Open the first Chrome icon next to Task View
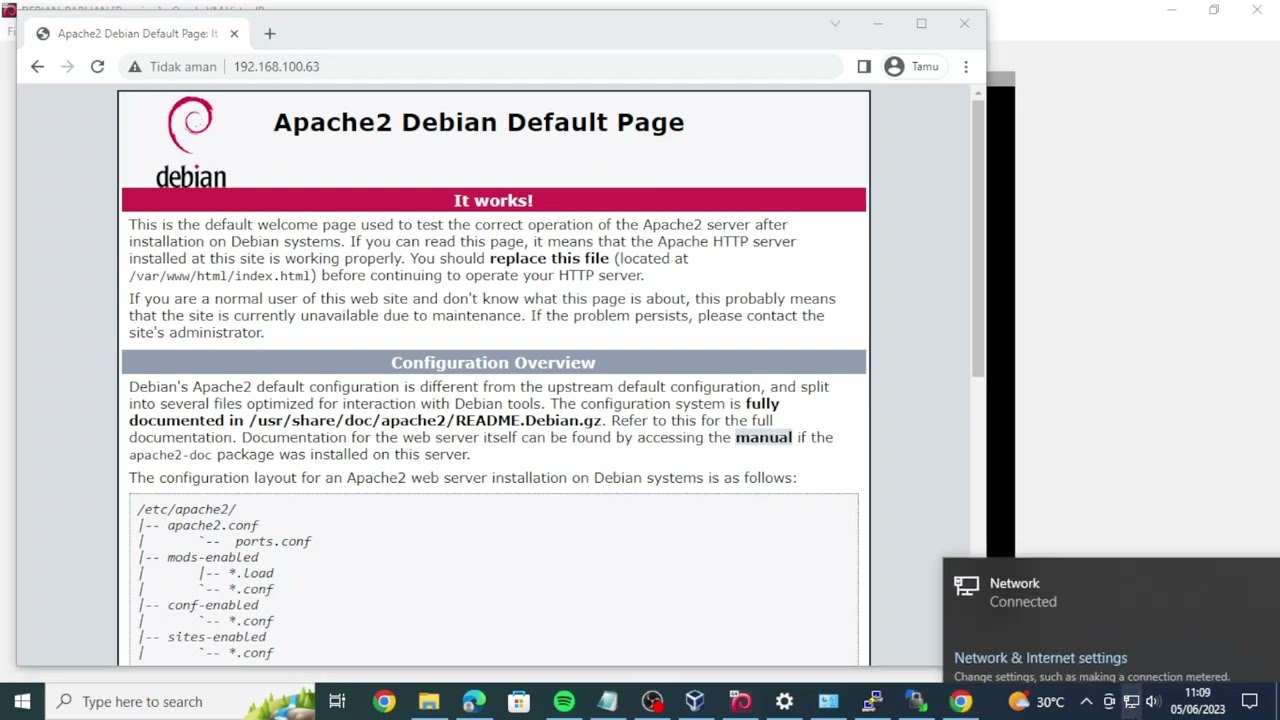1280x720 pixels. tap(384, 701)
